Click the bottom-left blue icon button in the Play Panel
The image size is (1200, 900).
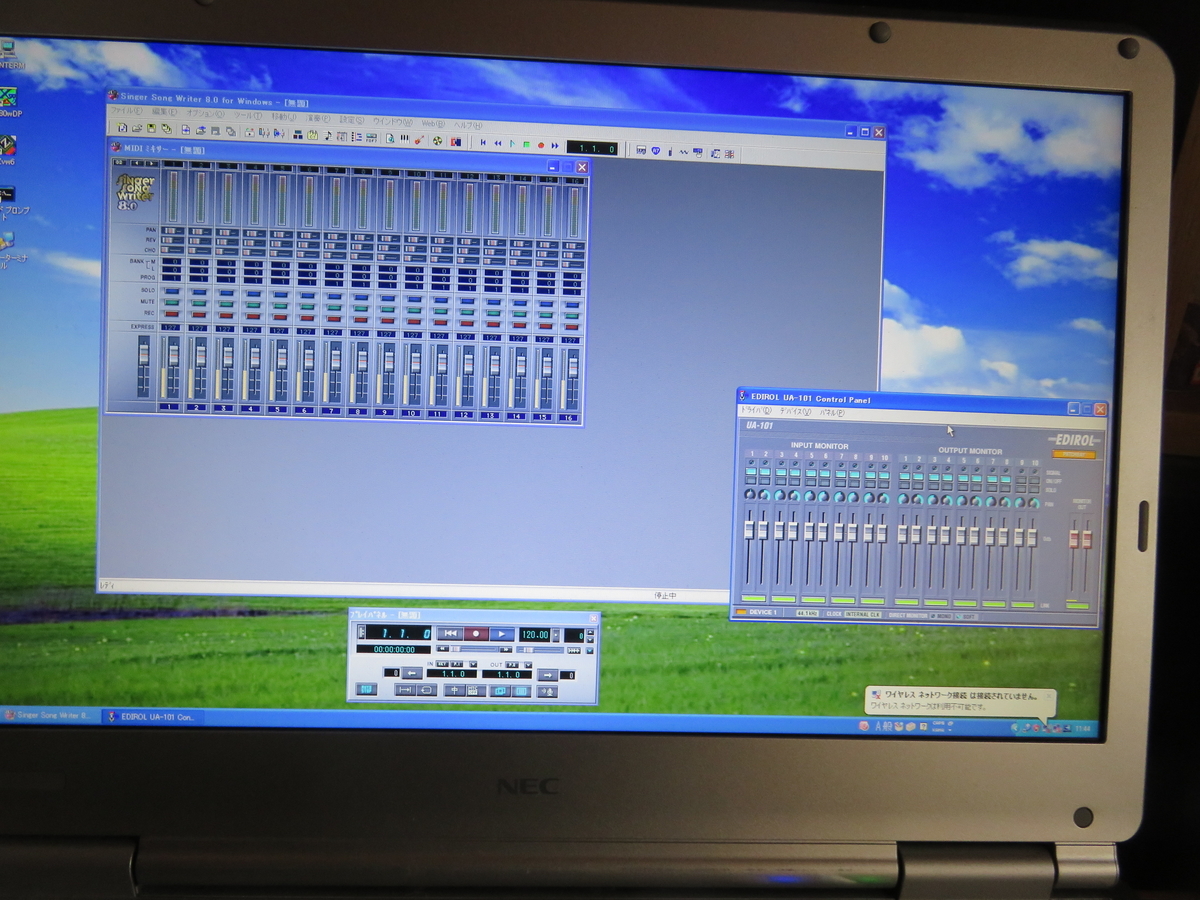pyautogui.click(x=367, y=689)
